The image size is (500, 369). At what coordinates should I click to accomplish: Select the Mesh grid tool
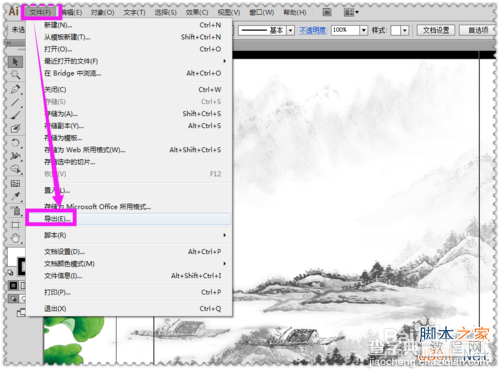[x=15, y=184]
